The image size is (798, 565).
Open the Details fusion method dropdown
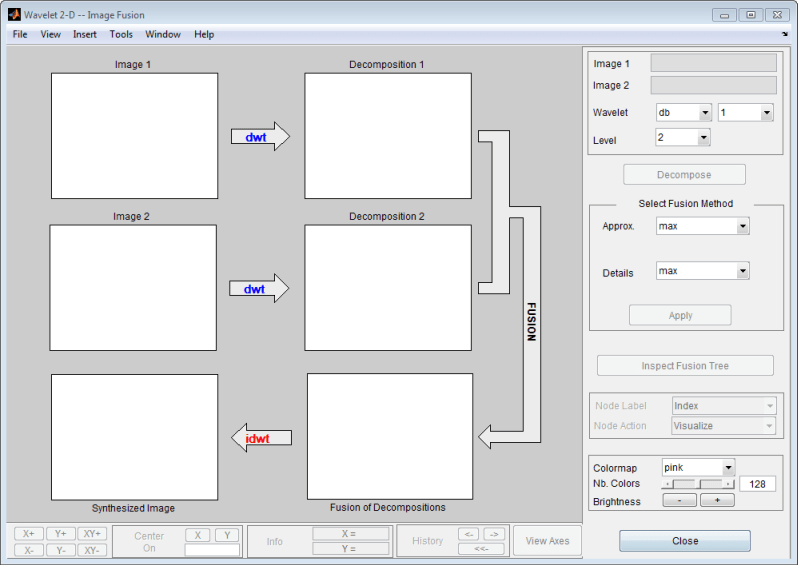[x=702, y=271]
